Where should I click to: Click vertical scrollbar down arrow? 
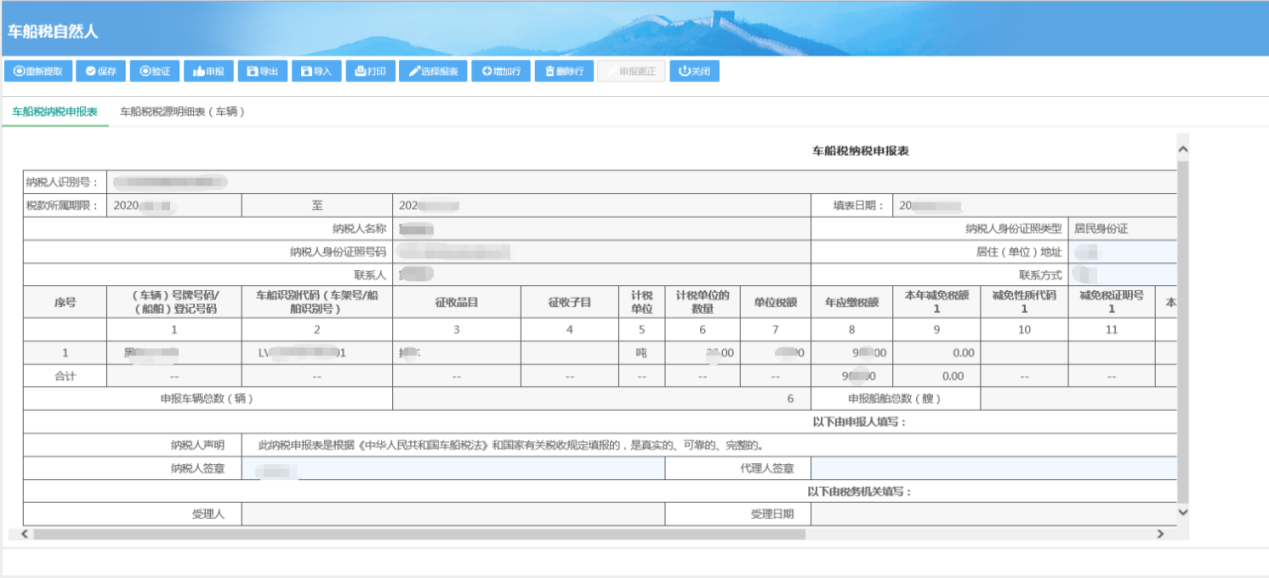[1183, 512]
